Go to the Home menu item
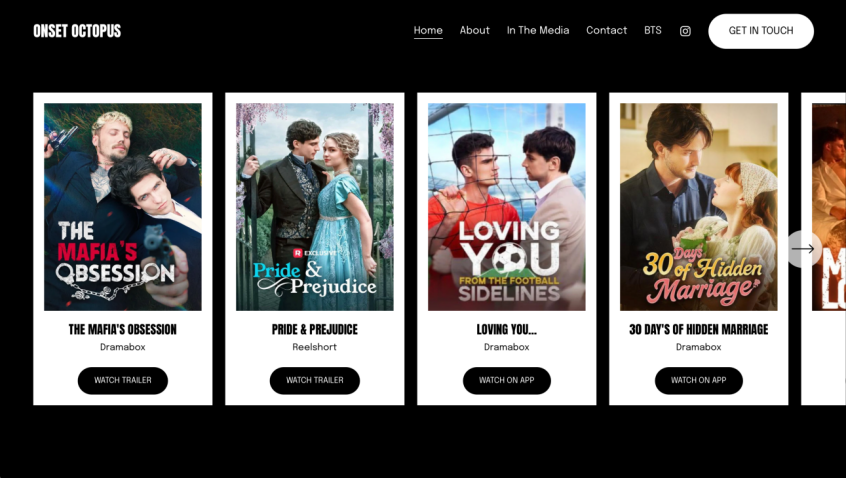Screen dimensions: 846x478 click(428, 31)
